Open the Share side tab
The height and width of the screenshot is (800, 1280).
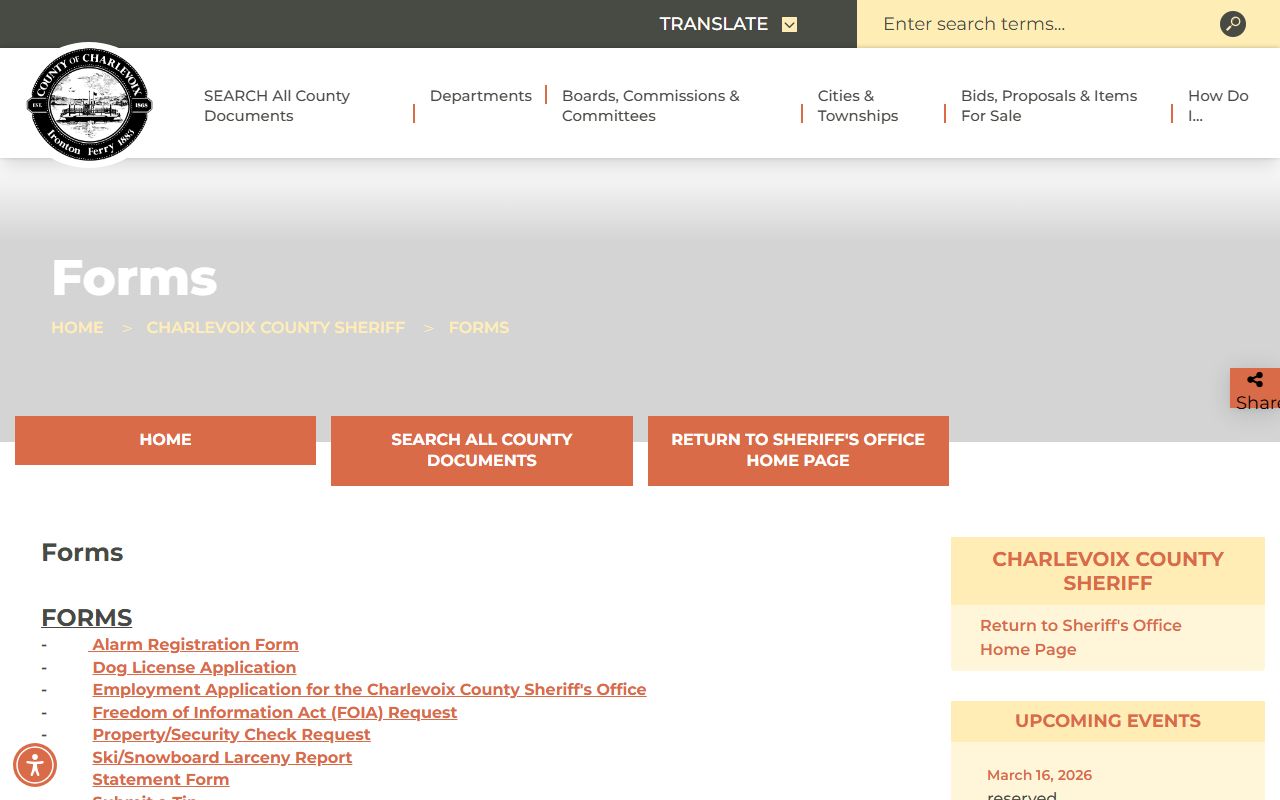coord(1255,389)
